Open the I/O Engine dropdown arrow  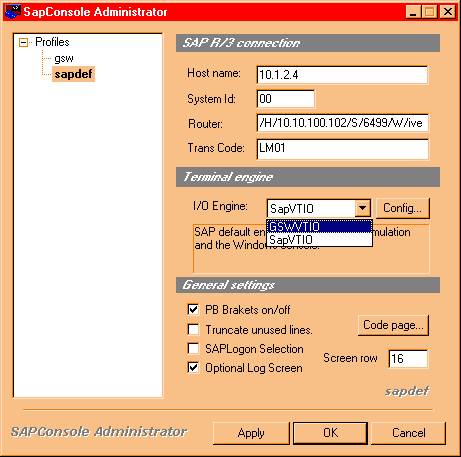[x=362, y=208]
